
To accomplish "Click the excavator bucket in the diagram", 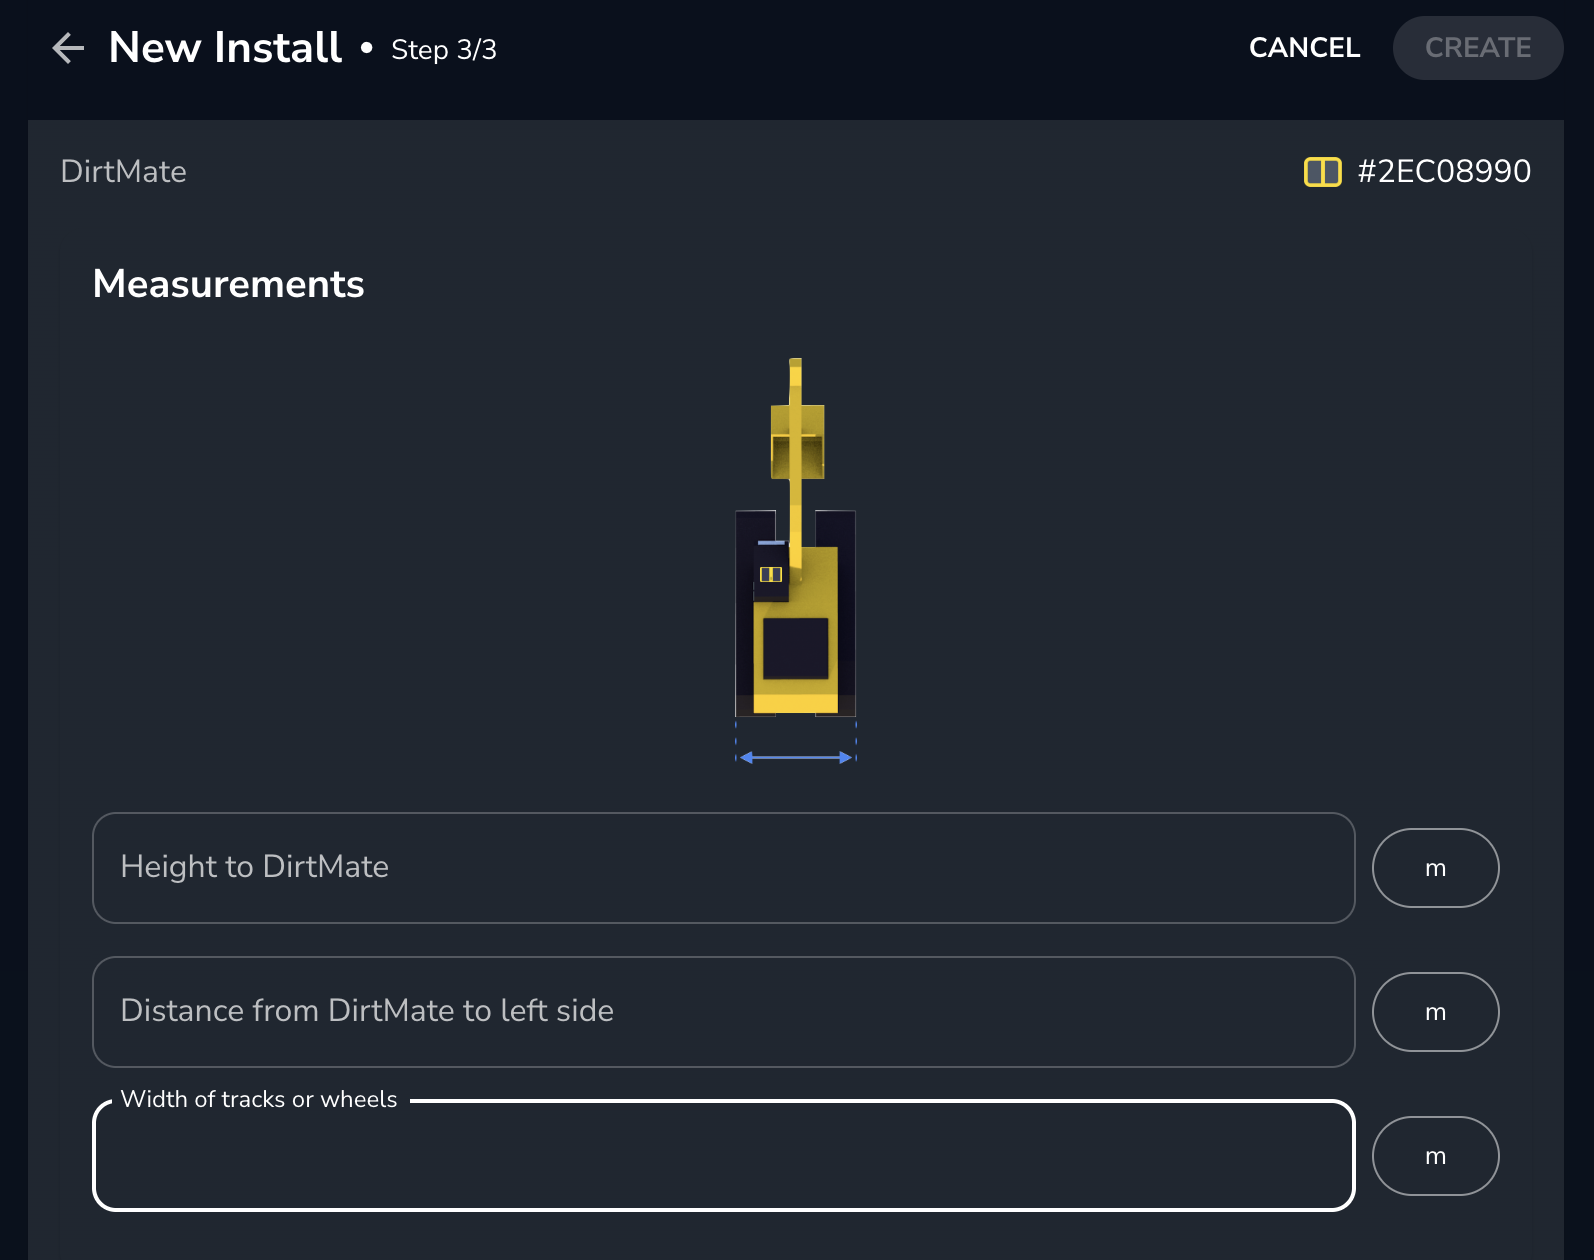I will (797, 442).
